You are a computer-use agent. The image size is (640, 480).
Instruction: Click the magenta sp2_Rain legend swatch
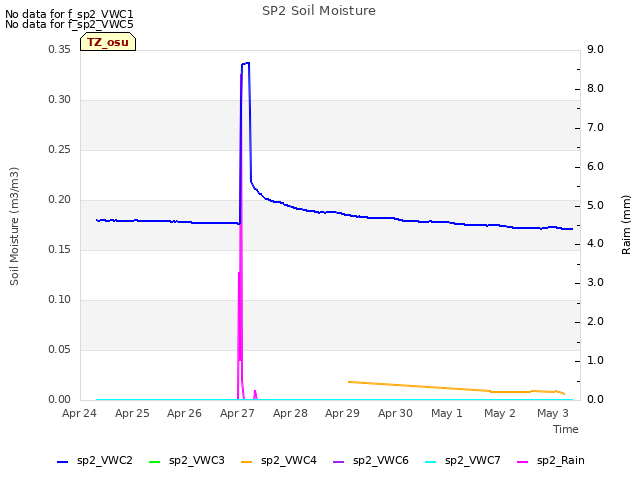click(523, 462)
